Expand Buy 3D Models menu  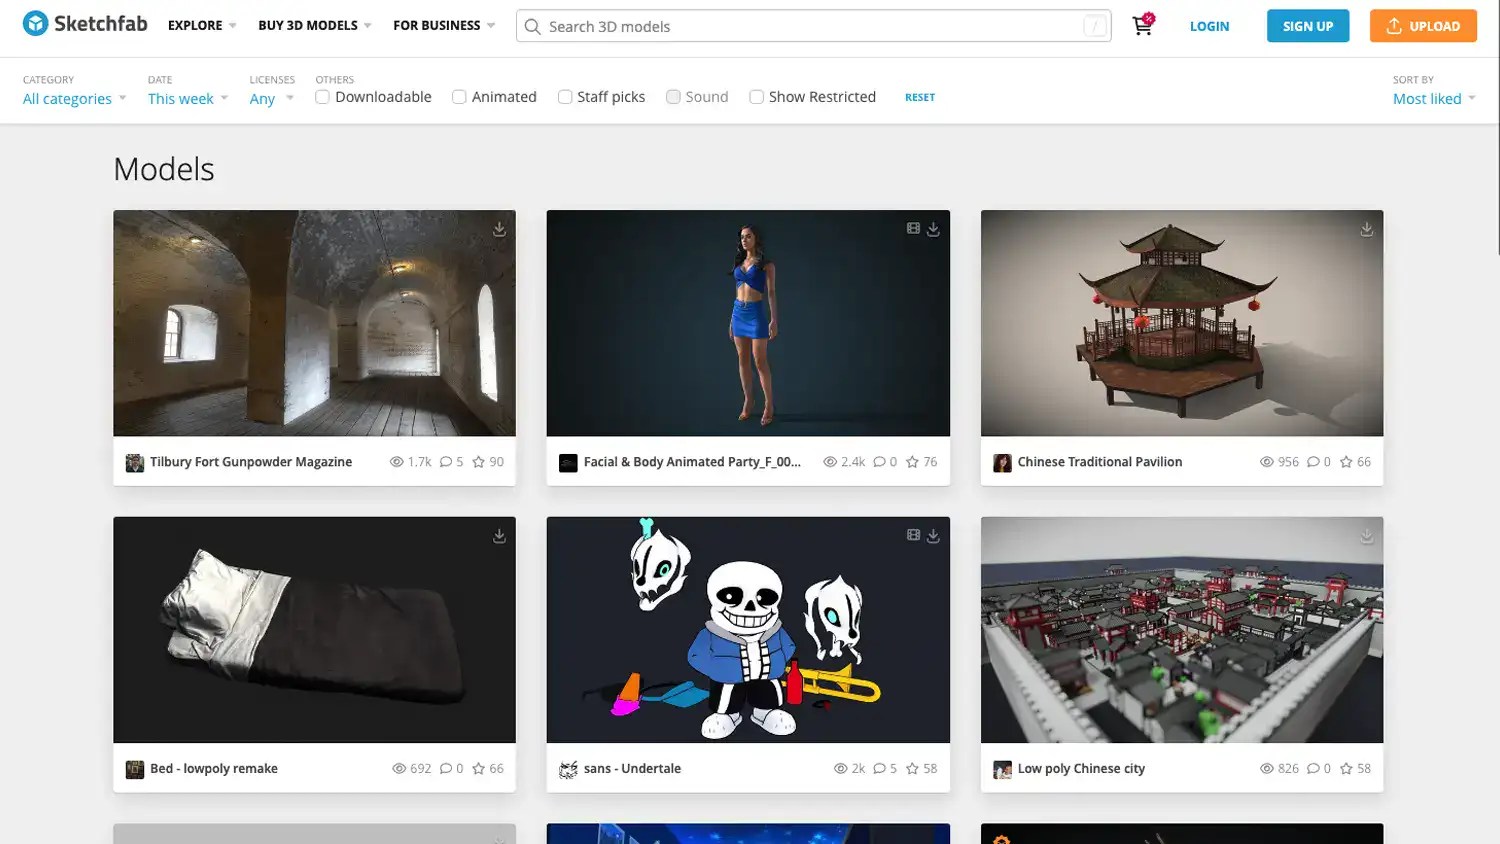315,25
